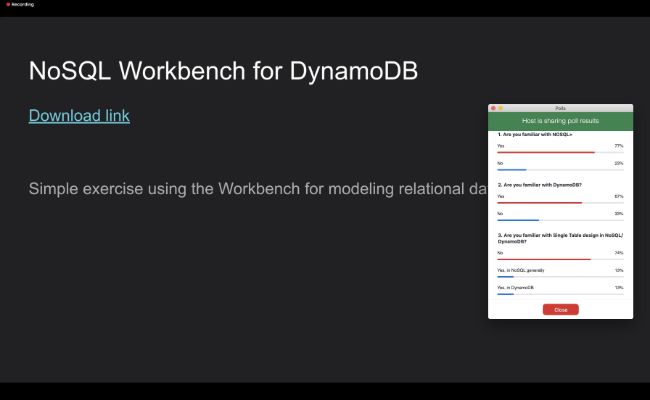Click the red close dot on the Polls window

pyautogui.click(x=493, y=108)
